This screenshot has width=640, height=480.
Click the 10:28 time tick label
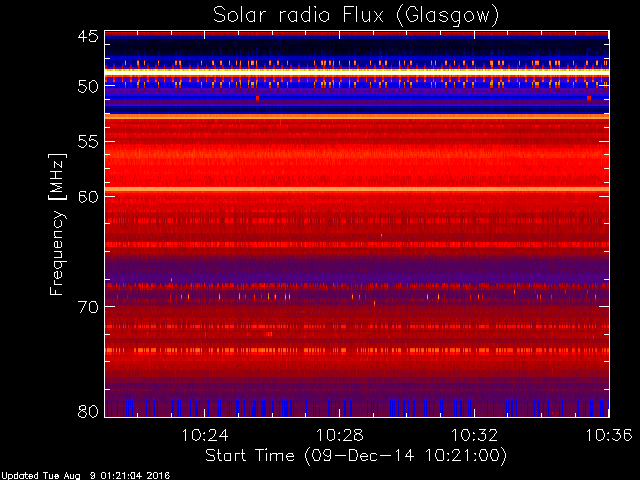pos(340,436)
